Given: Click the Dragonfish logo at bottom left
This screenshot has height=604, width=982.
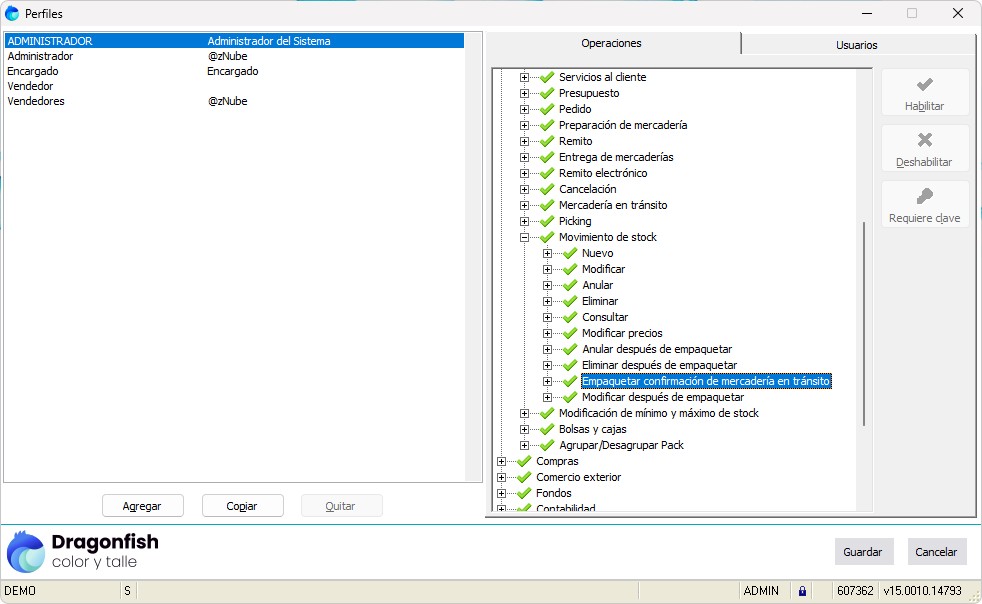Looking at the screenshot, I should pyautogui.click(x=27, y=551).
